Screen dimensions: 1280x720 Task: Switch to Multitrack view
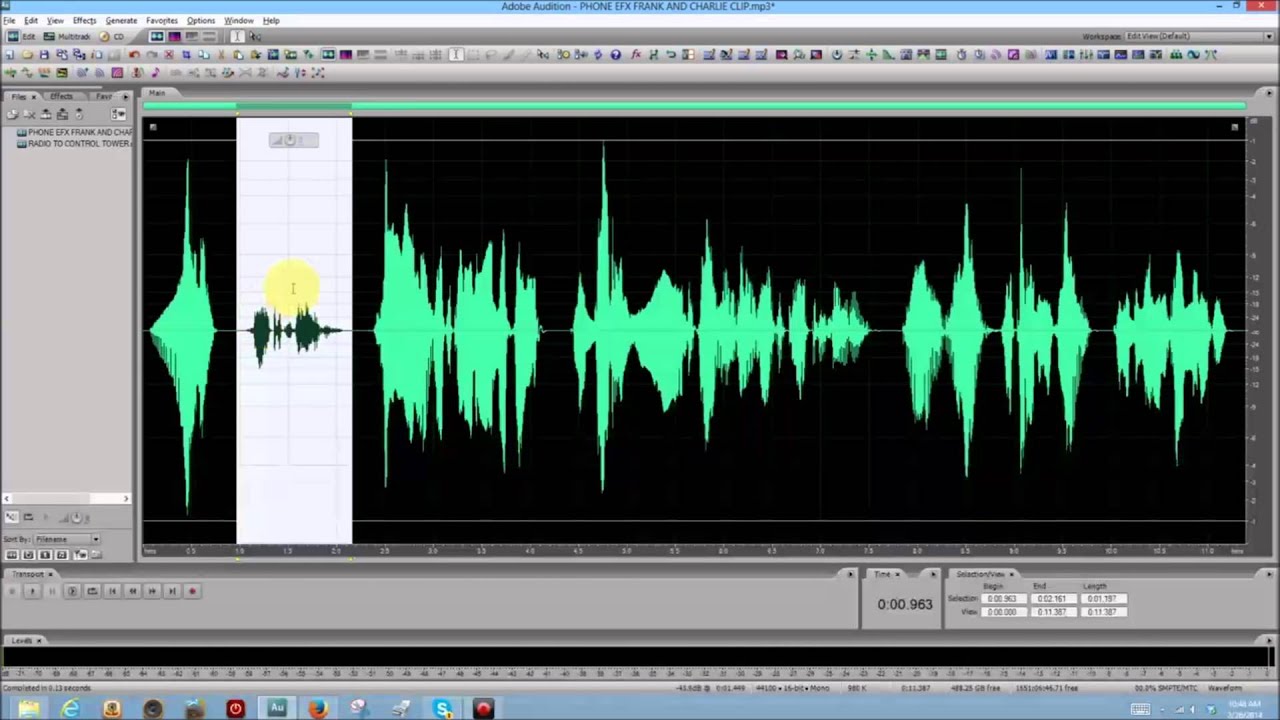67,36
